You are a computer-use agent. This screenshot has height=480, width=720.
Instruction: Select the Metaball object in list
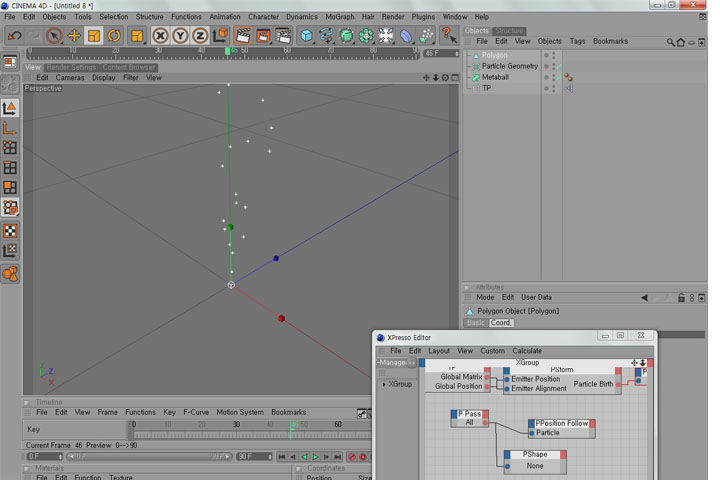[495, 77]
